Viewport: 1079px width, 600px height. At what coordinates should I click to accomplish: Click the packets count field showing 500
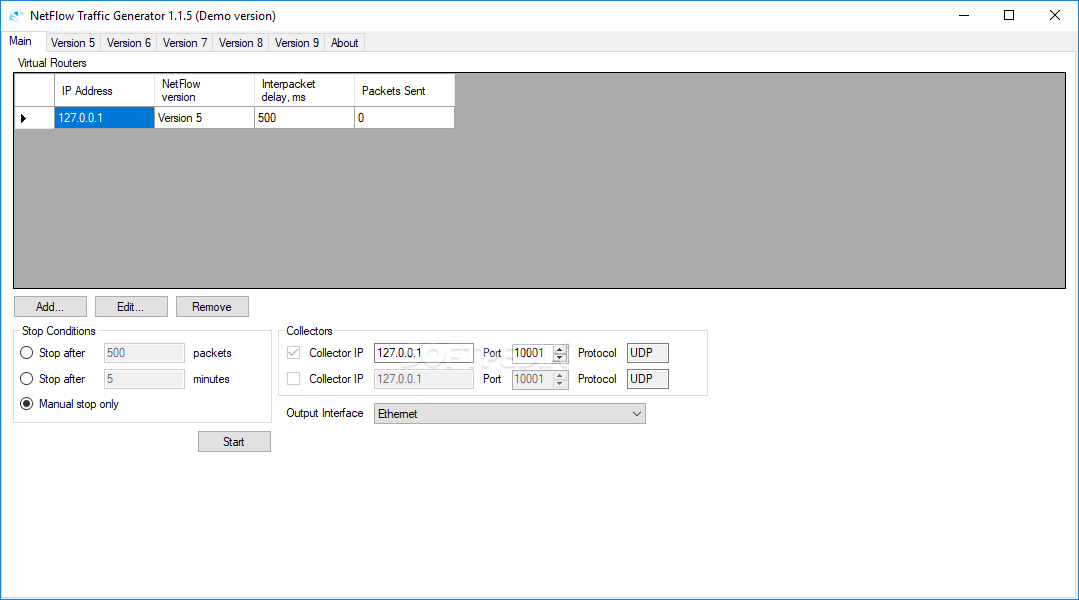145,353
